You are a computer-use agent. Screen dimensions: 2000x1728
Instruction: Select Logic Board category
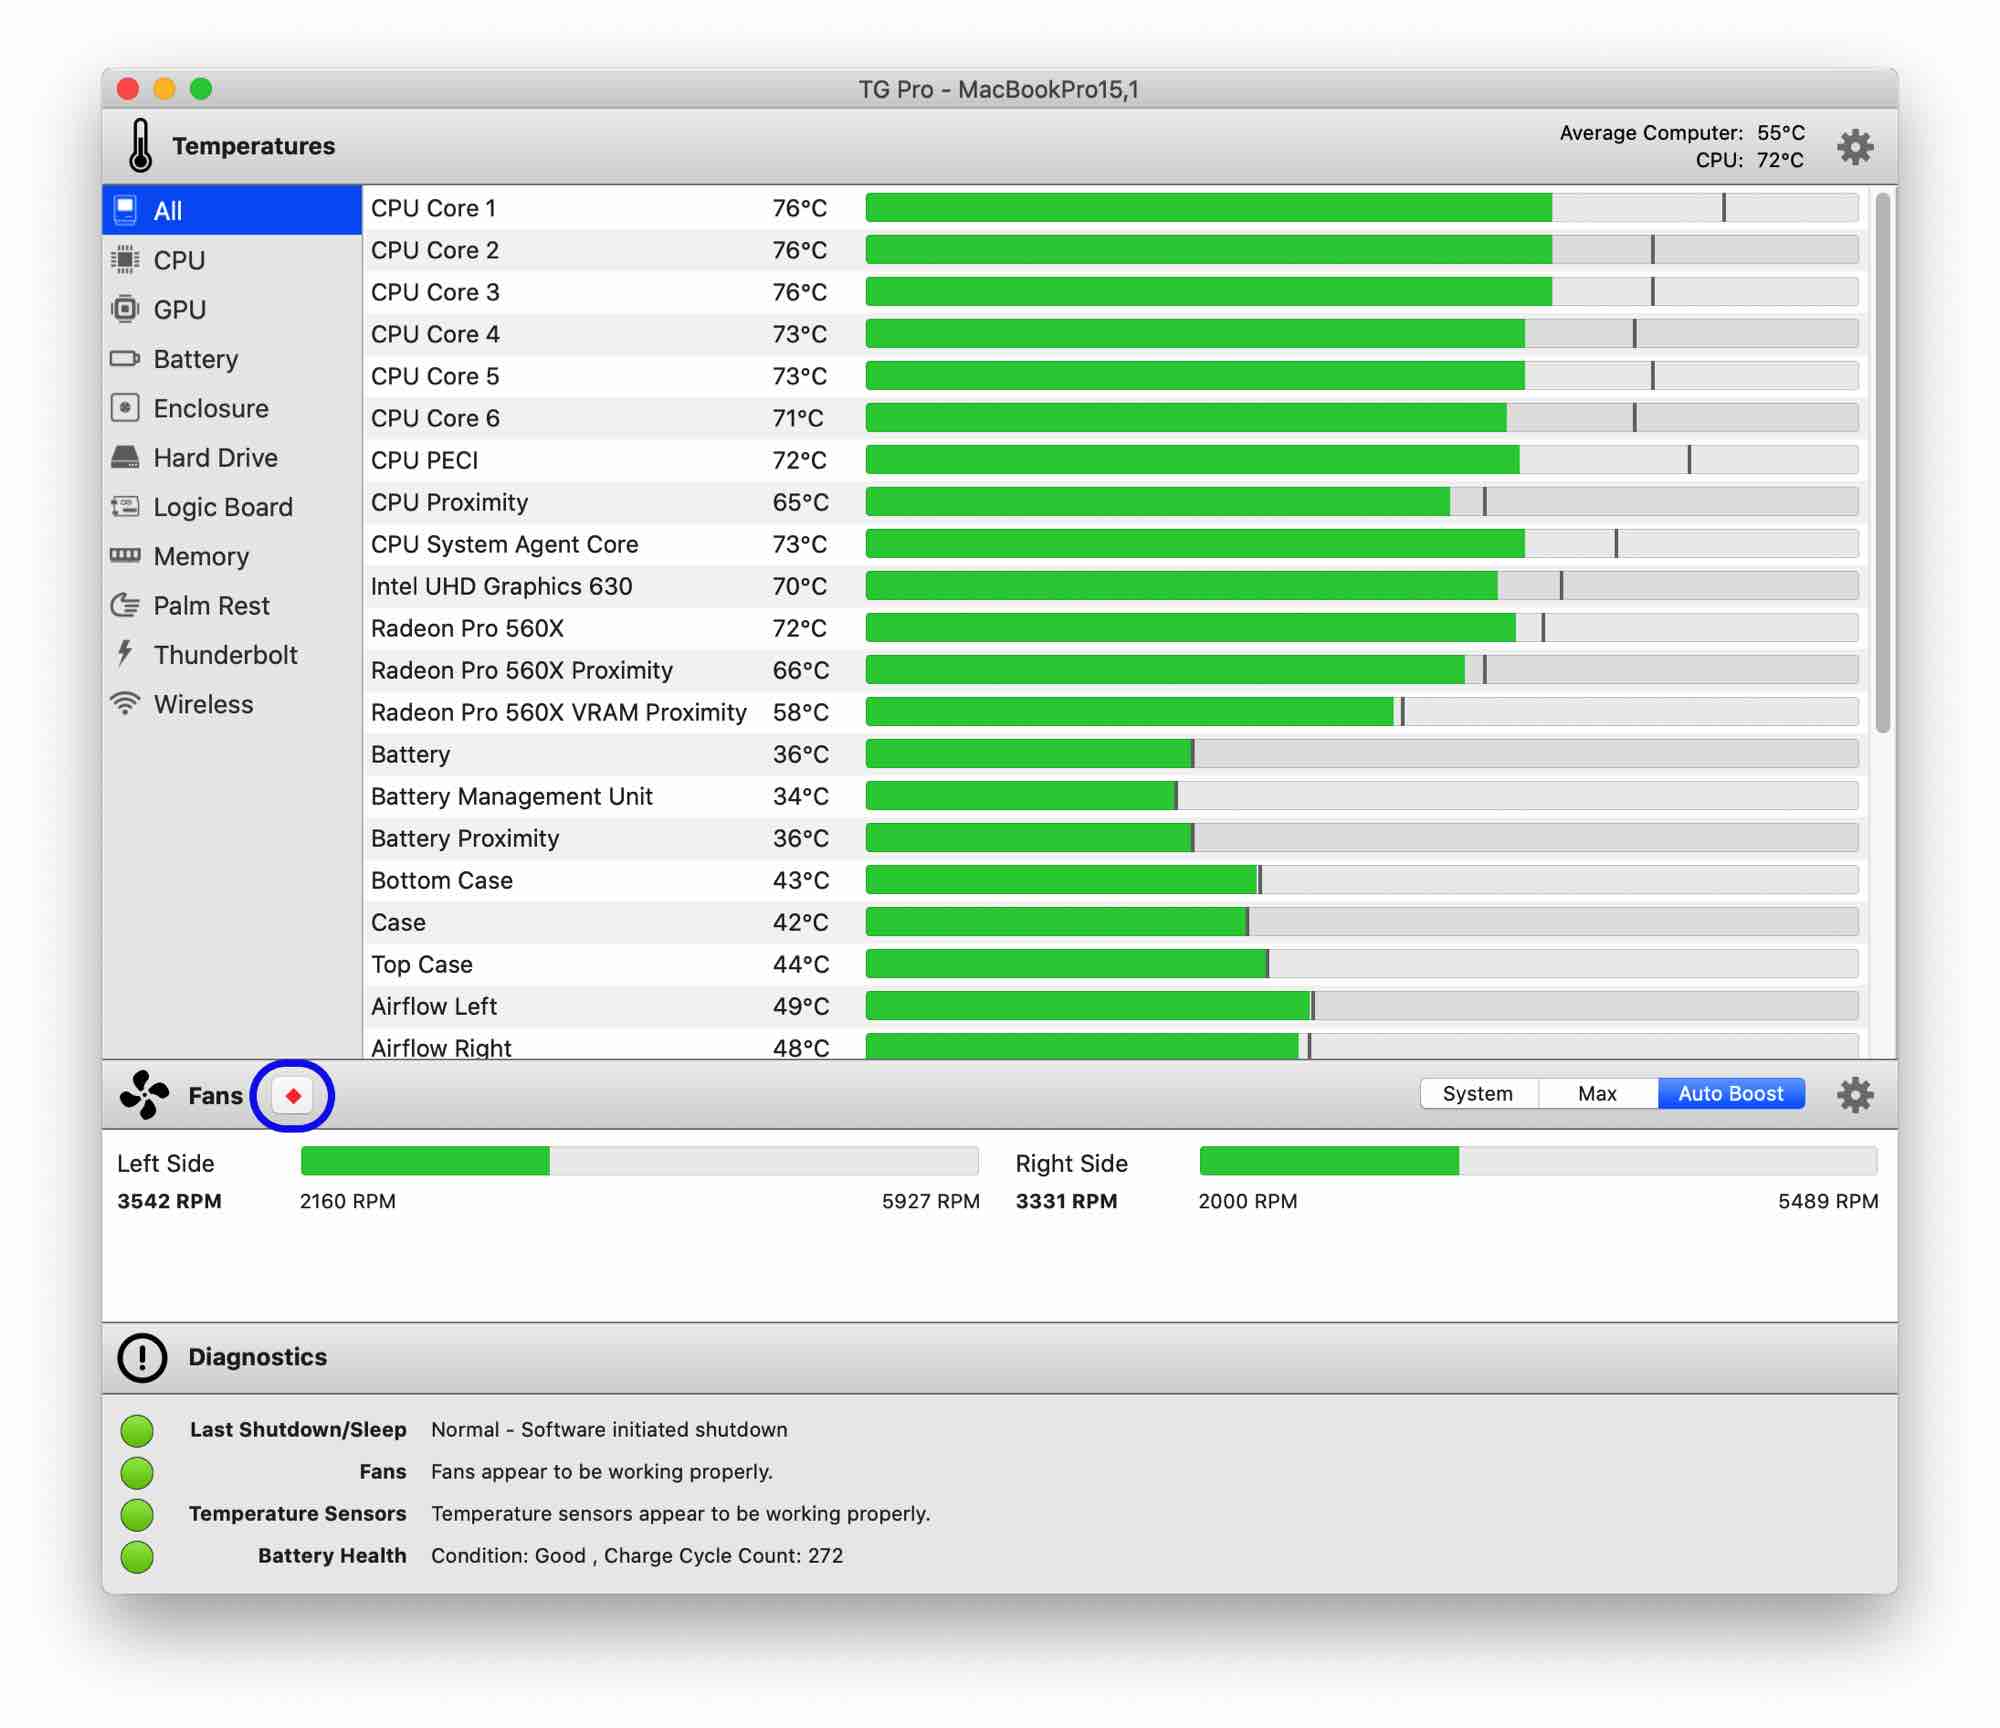pos(222,507)
